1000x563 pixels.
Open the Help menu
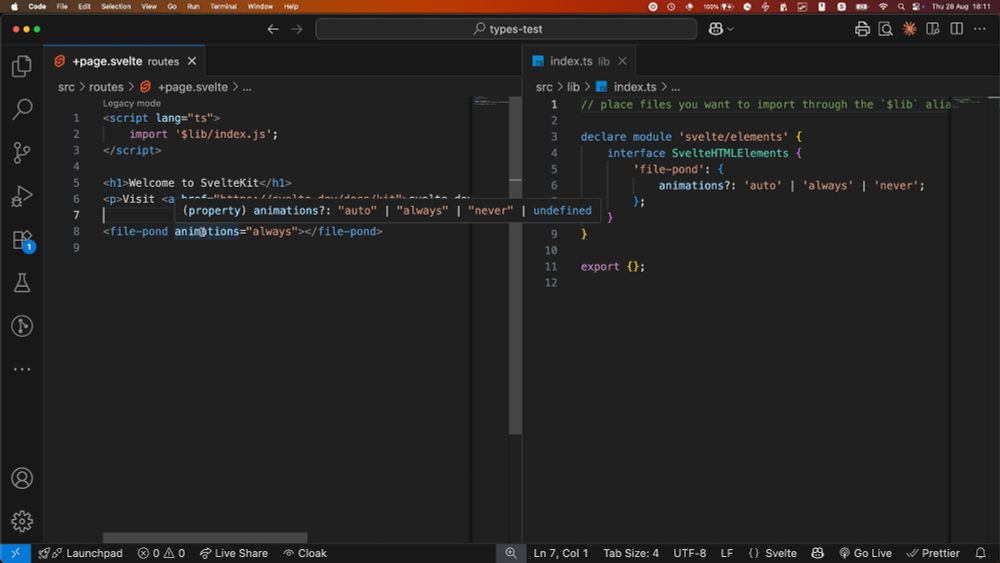click(291, 6)
